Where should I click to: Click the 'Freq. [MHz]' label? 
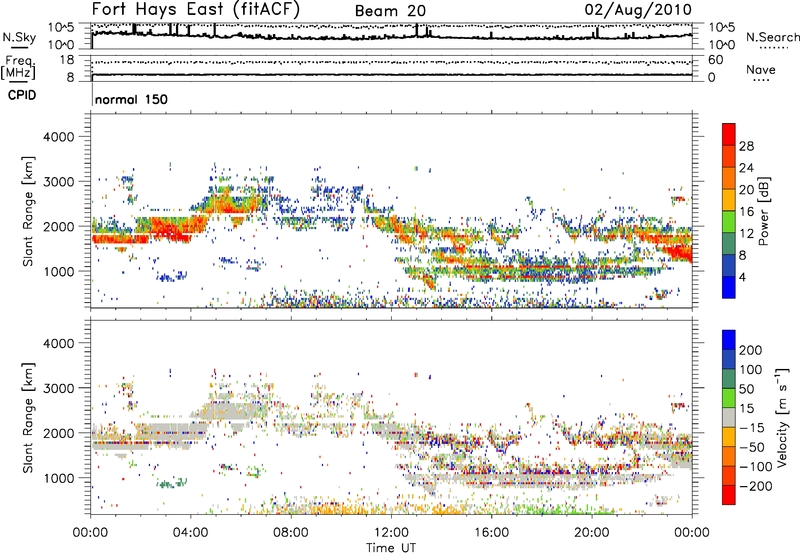[18, 67]
